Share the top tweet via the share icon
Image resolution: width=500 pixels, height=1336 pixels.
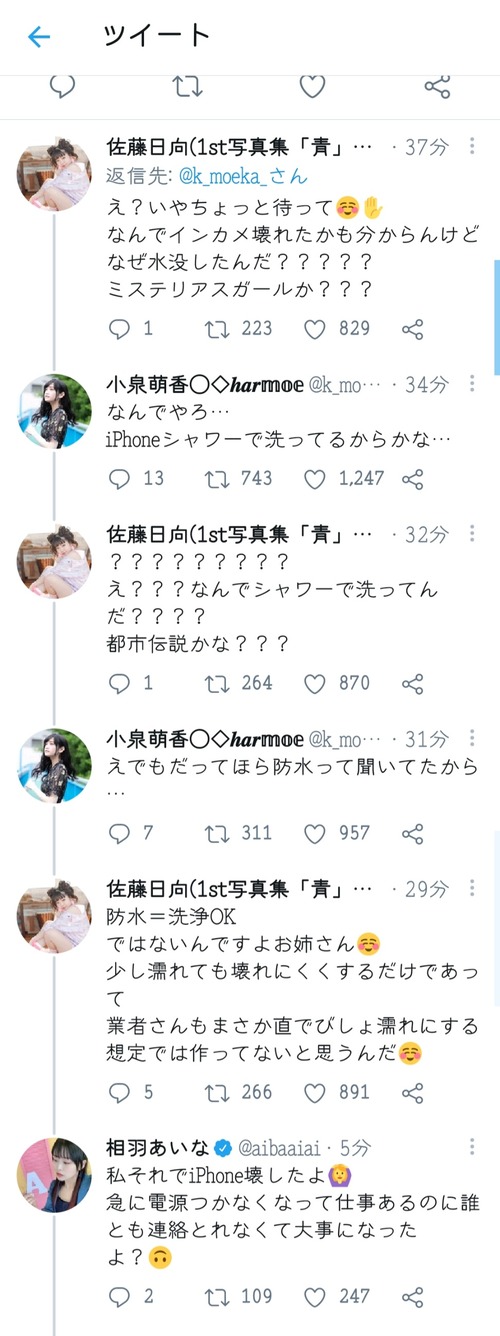(x=437, y=86)
